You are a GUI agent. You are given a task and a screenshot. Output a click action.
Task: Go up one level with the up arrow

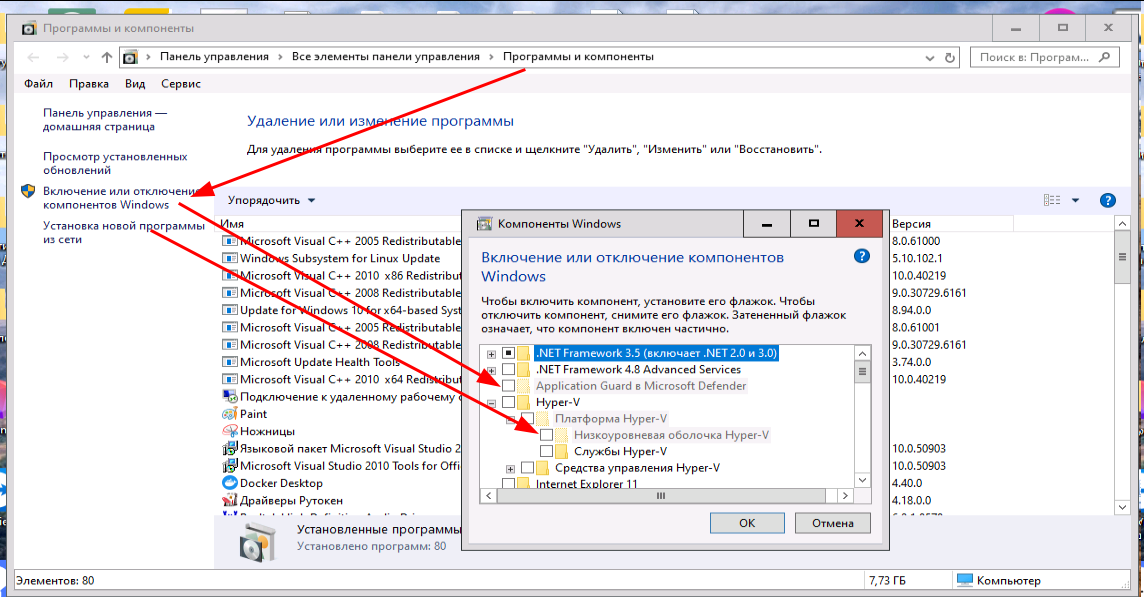coord(107,57)
